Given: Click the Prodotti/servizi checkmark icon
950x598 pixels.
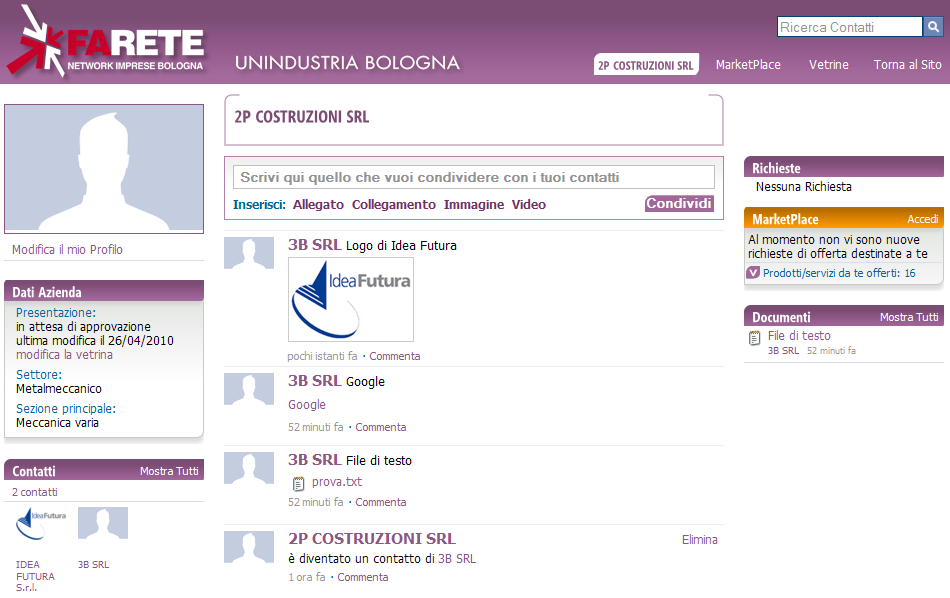Looking at the screenshot, I should click(753, 273).
